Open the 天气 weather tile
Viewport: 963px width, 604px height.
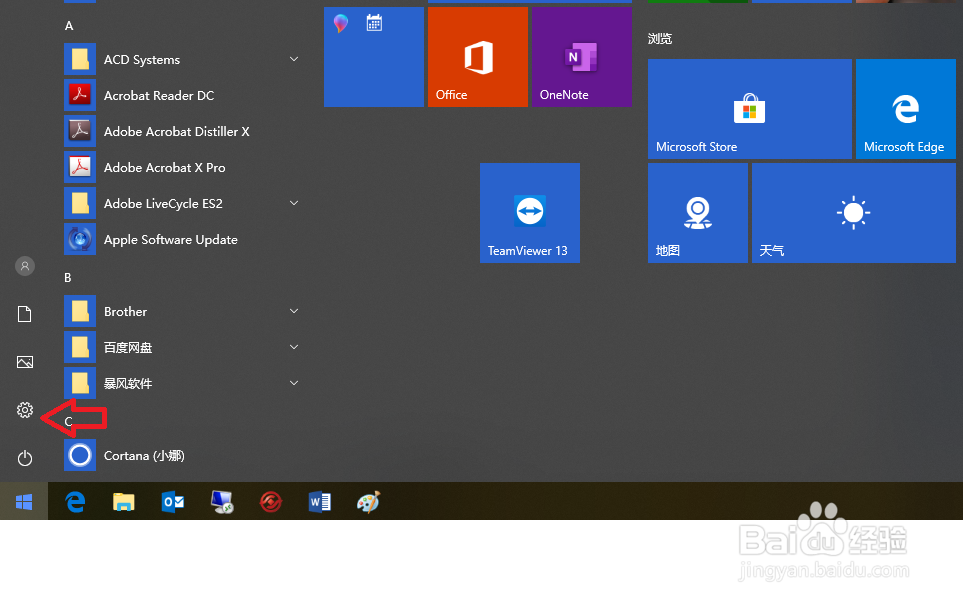click(x=854, y=213)
